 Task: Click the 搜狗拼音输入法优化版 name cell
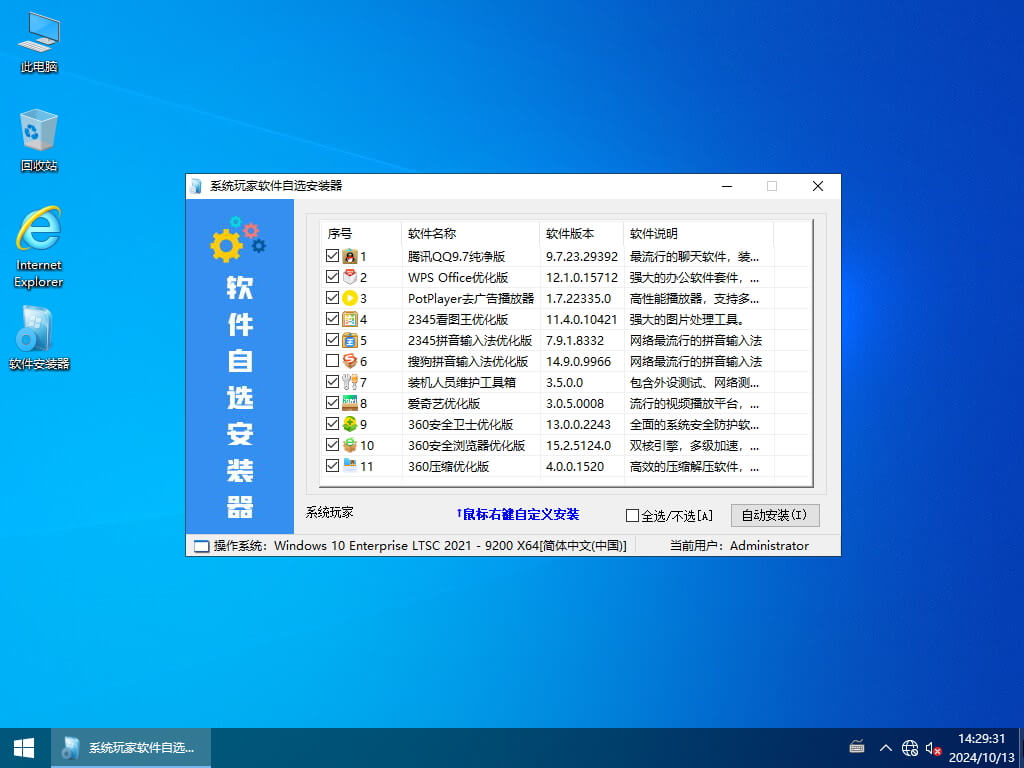468,361
